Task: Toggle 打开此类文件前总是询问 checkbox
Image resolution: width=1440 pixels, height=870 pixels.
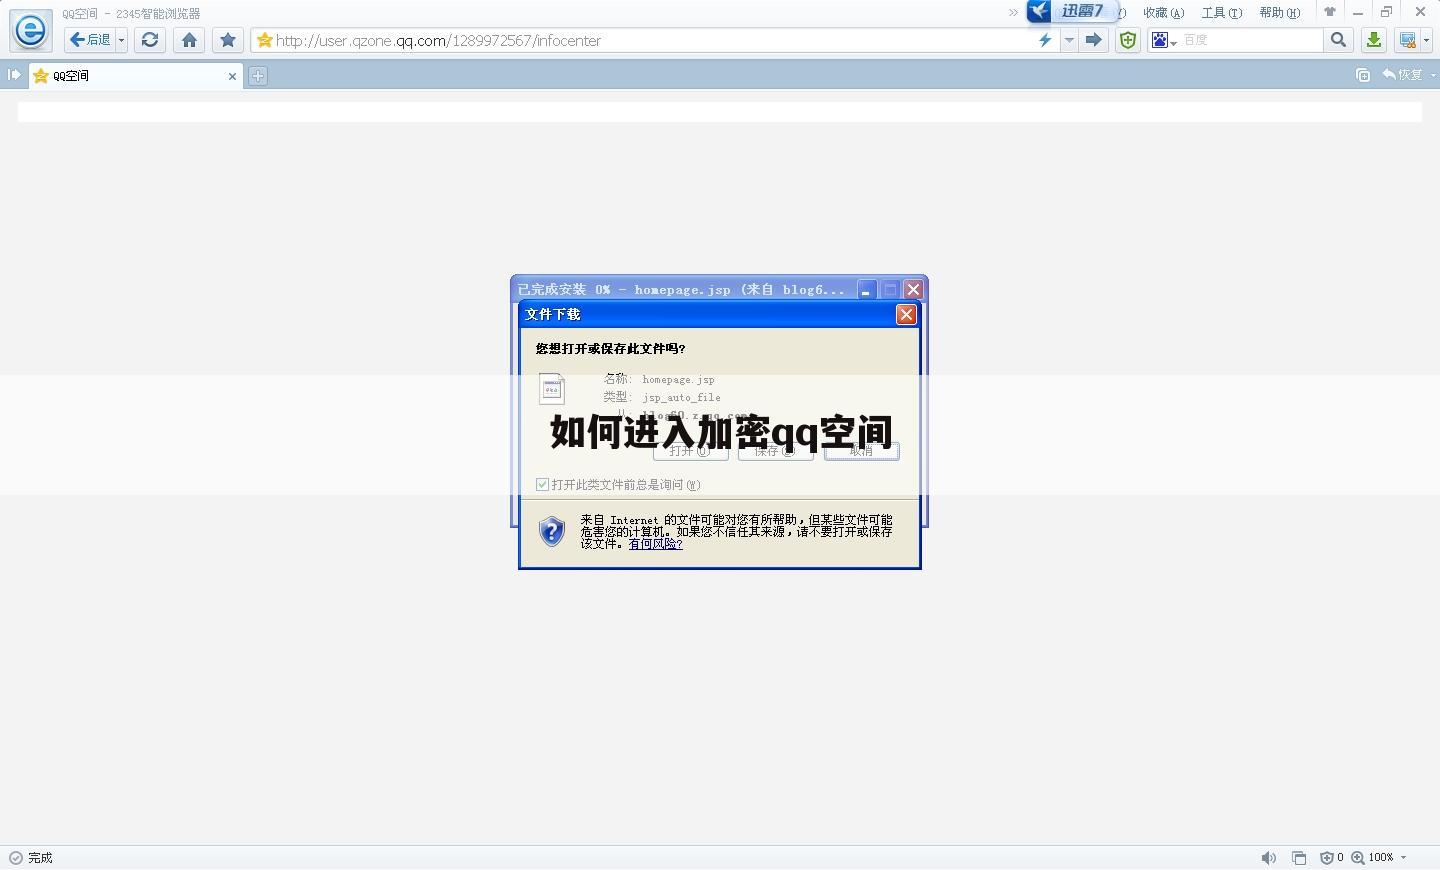Action: 543,484
